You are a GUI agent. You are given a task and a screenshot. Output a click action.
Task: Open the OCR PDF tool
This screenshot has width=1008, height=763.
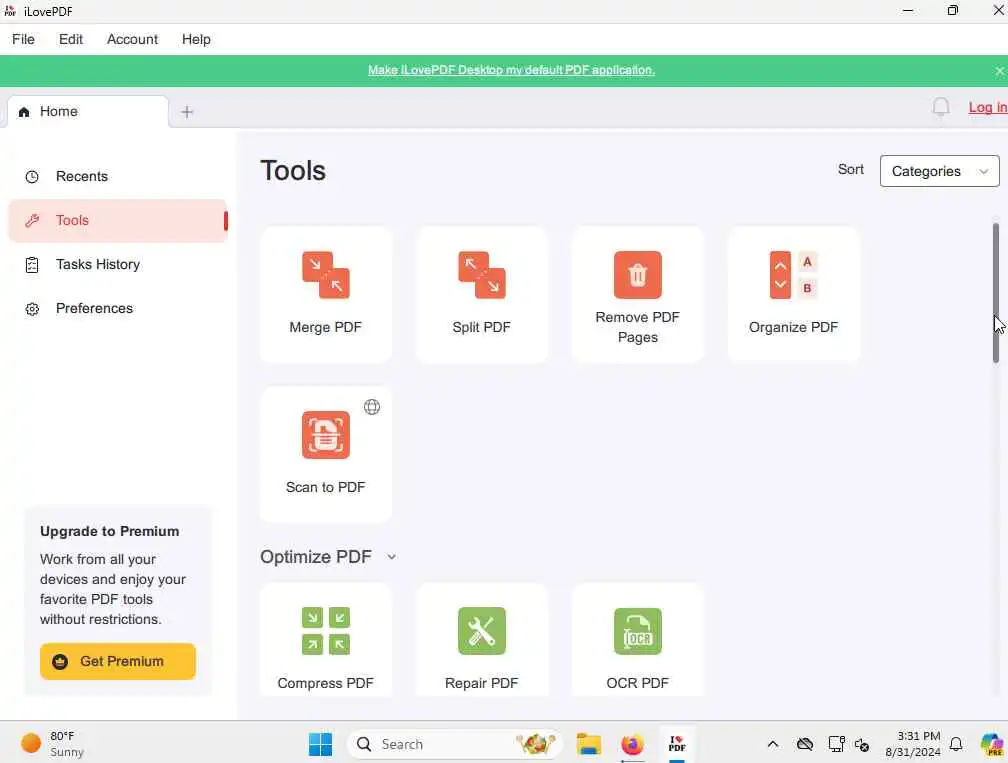638,640
